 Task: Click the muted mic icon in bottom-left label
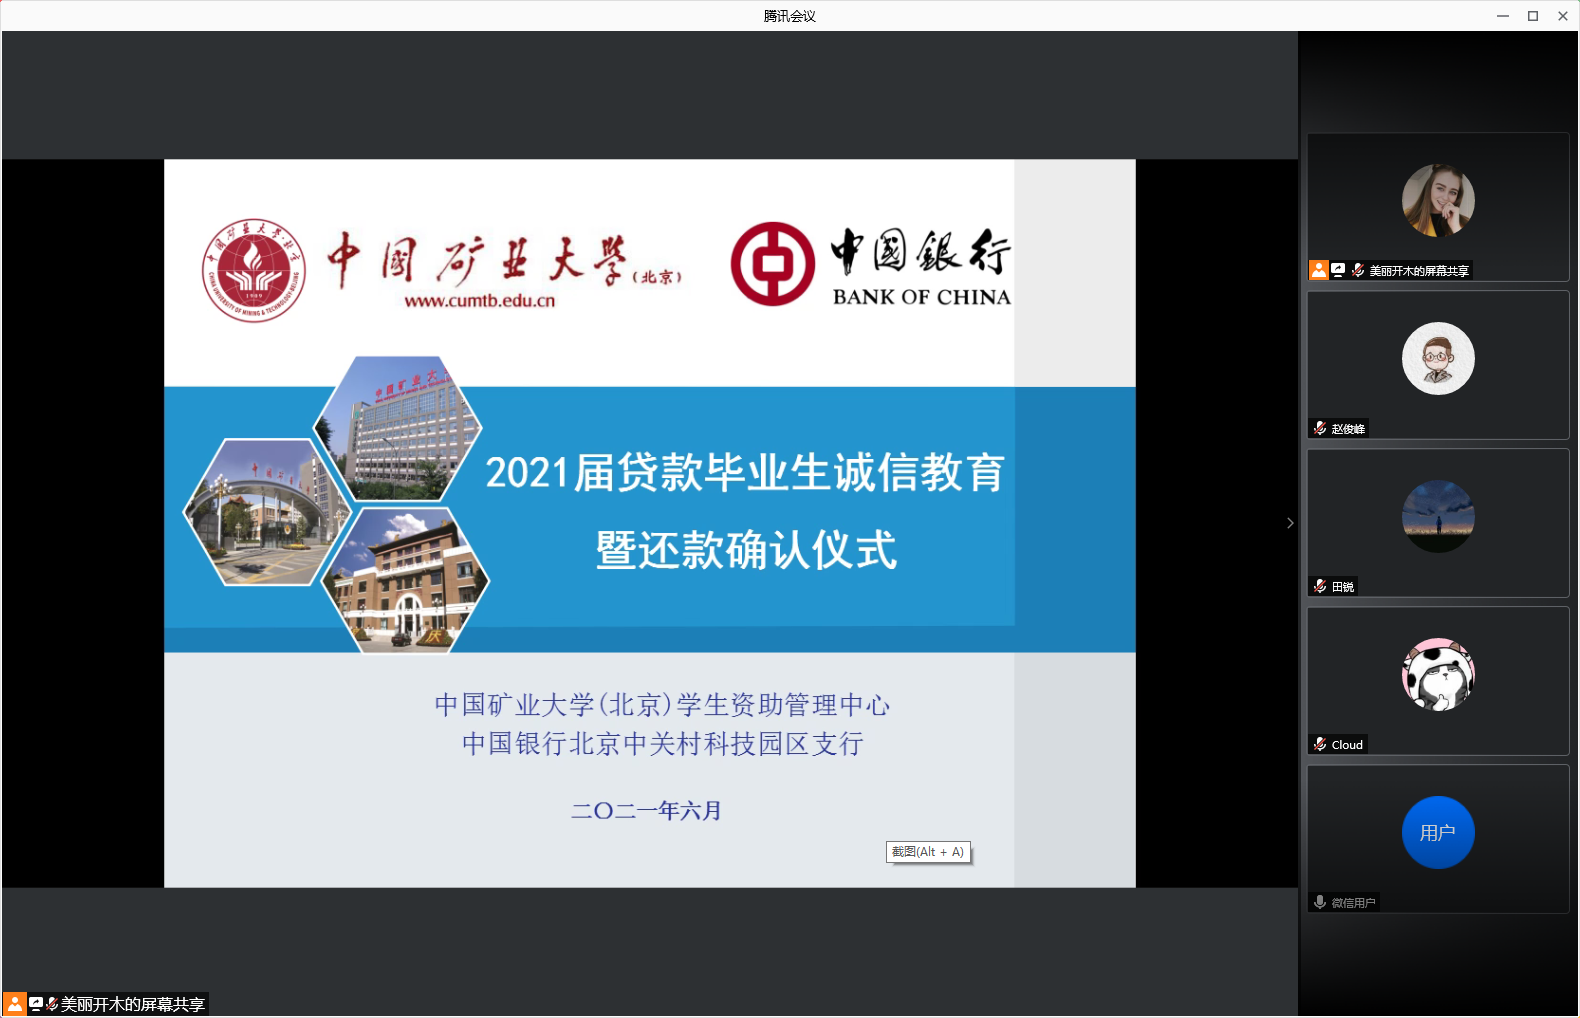pyautogui.click(x=52, y=1004)
